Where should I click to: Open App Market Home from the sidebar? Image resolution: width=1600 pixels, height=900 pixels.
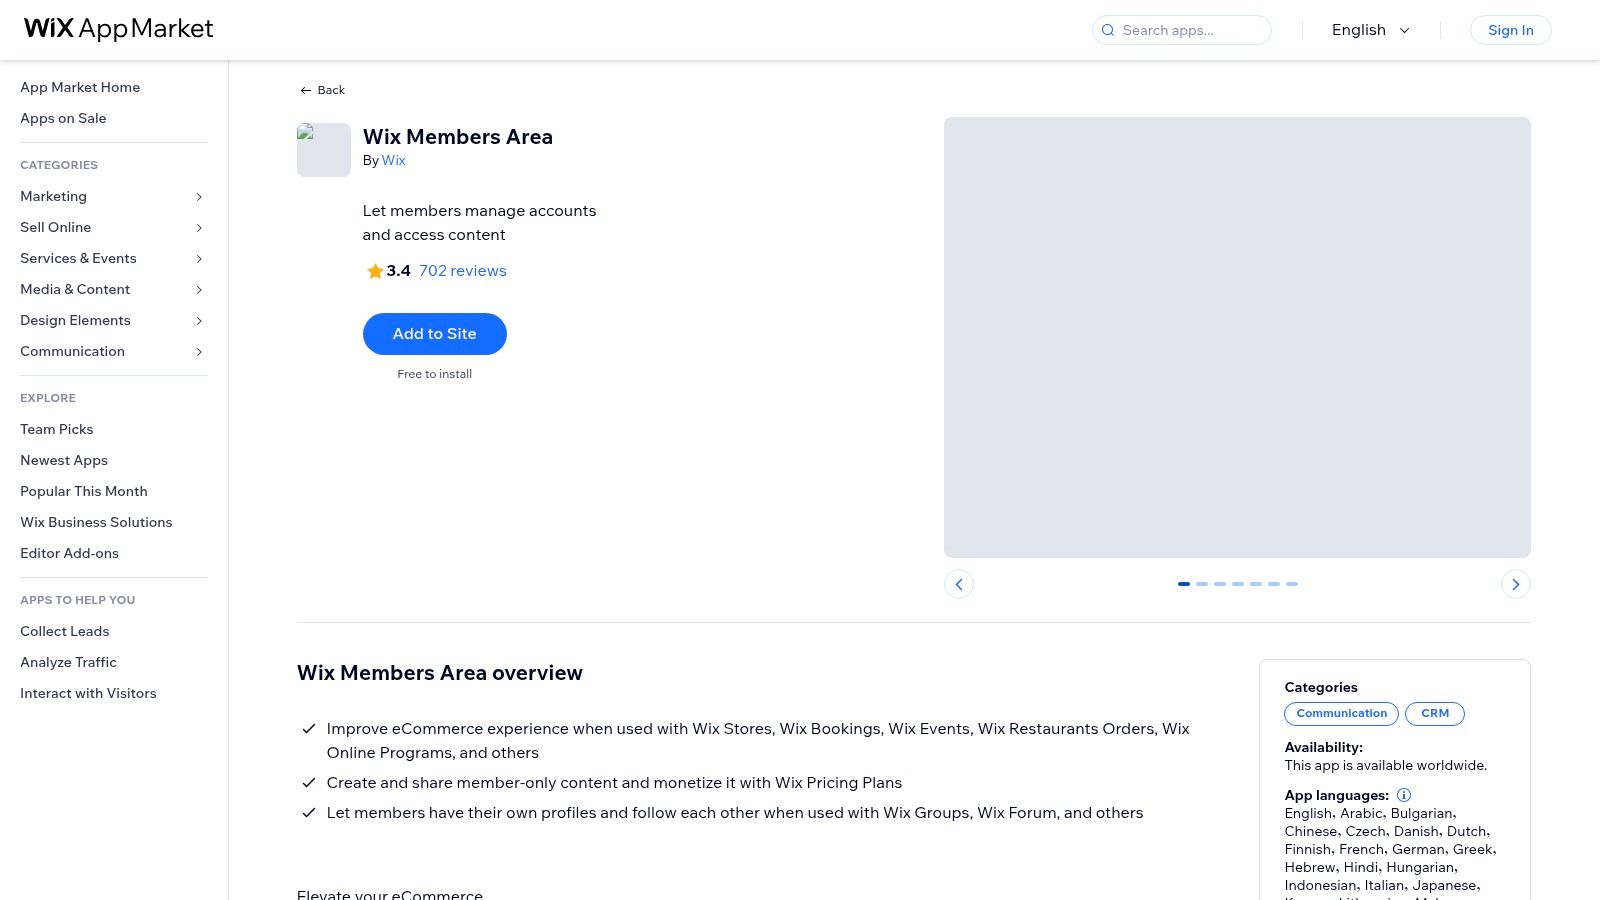tap(80, 87)
